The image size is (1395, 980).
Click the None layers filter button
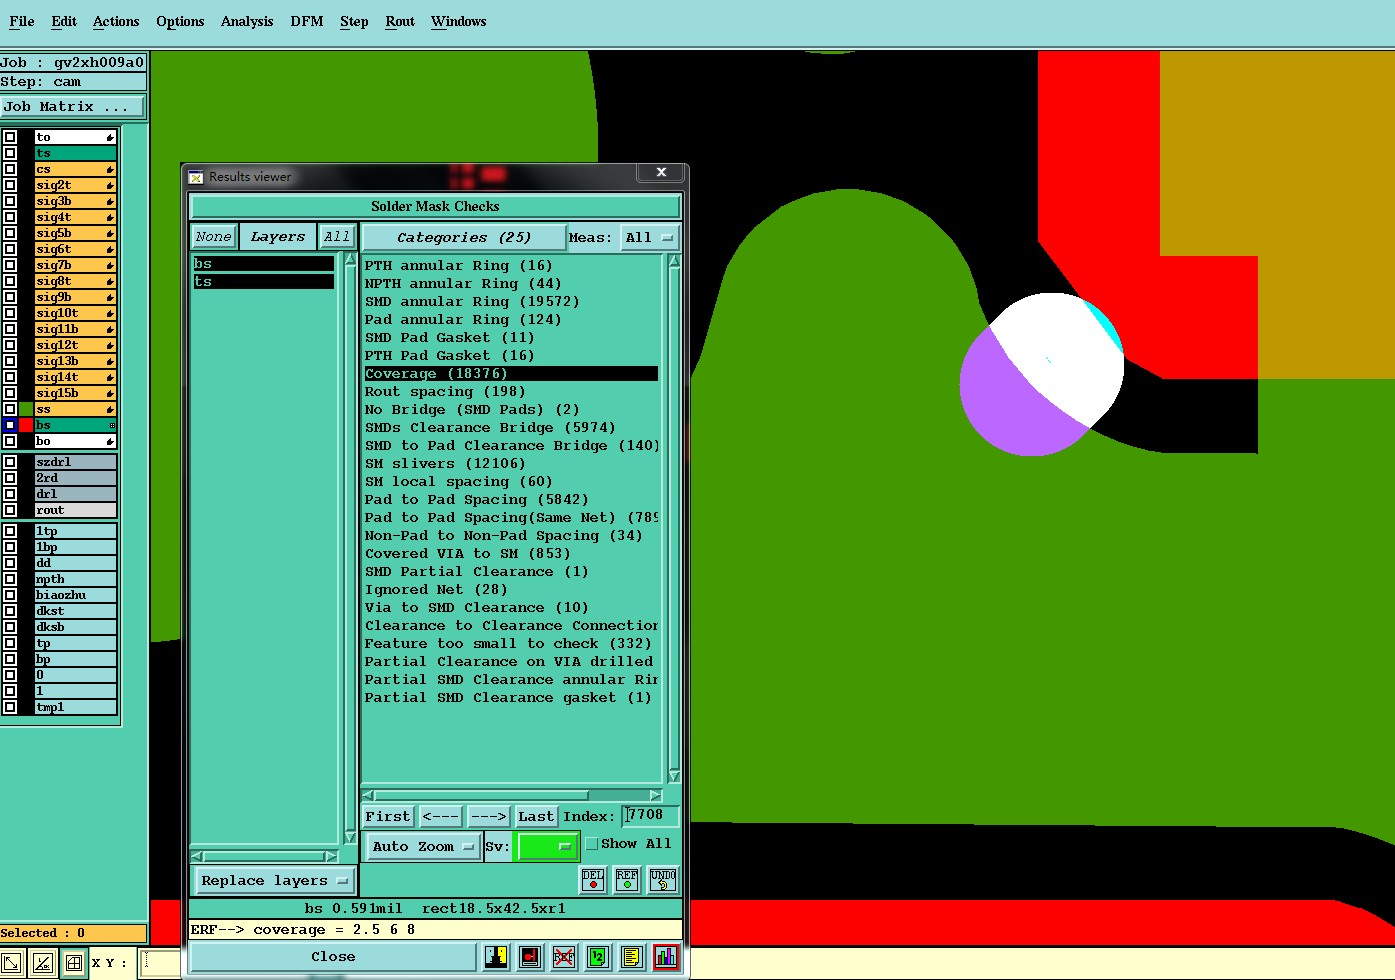coord(214,237)
